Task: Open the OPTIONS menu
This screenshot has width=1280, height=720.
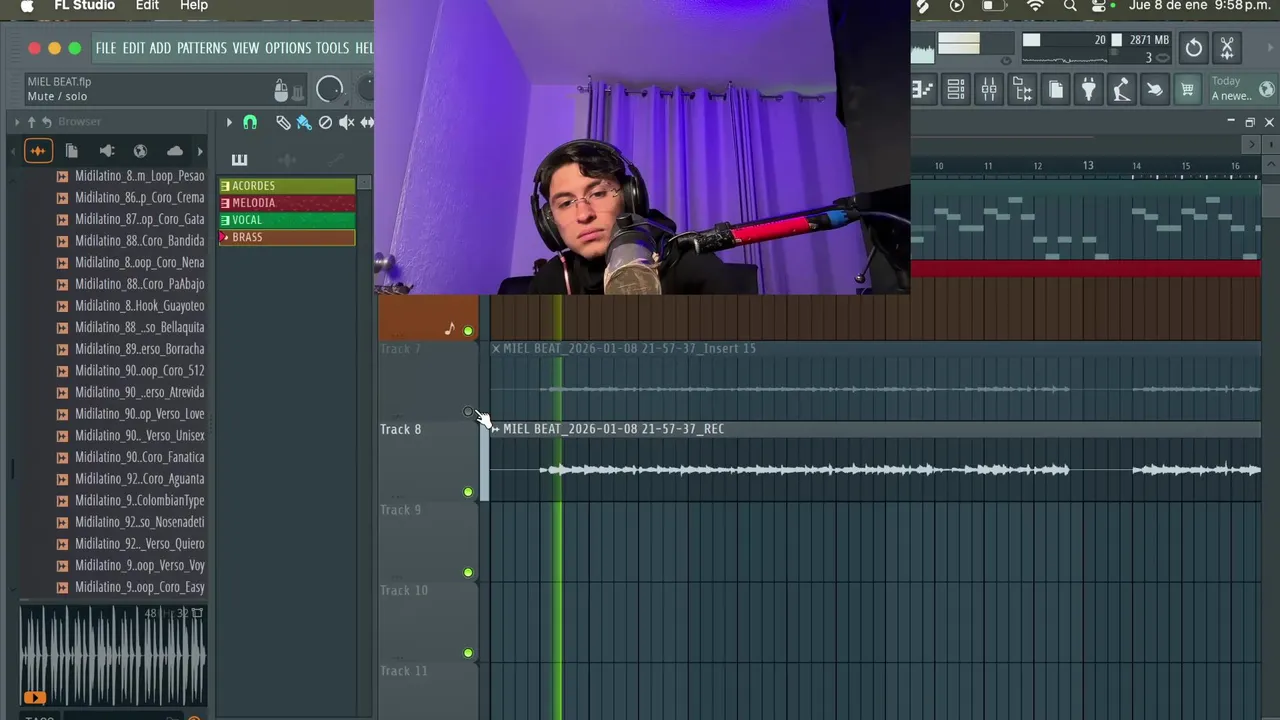Action: (x=288, y=48)
